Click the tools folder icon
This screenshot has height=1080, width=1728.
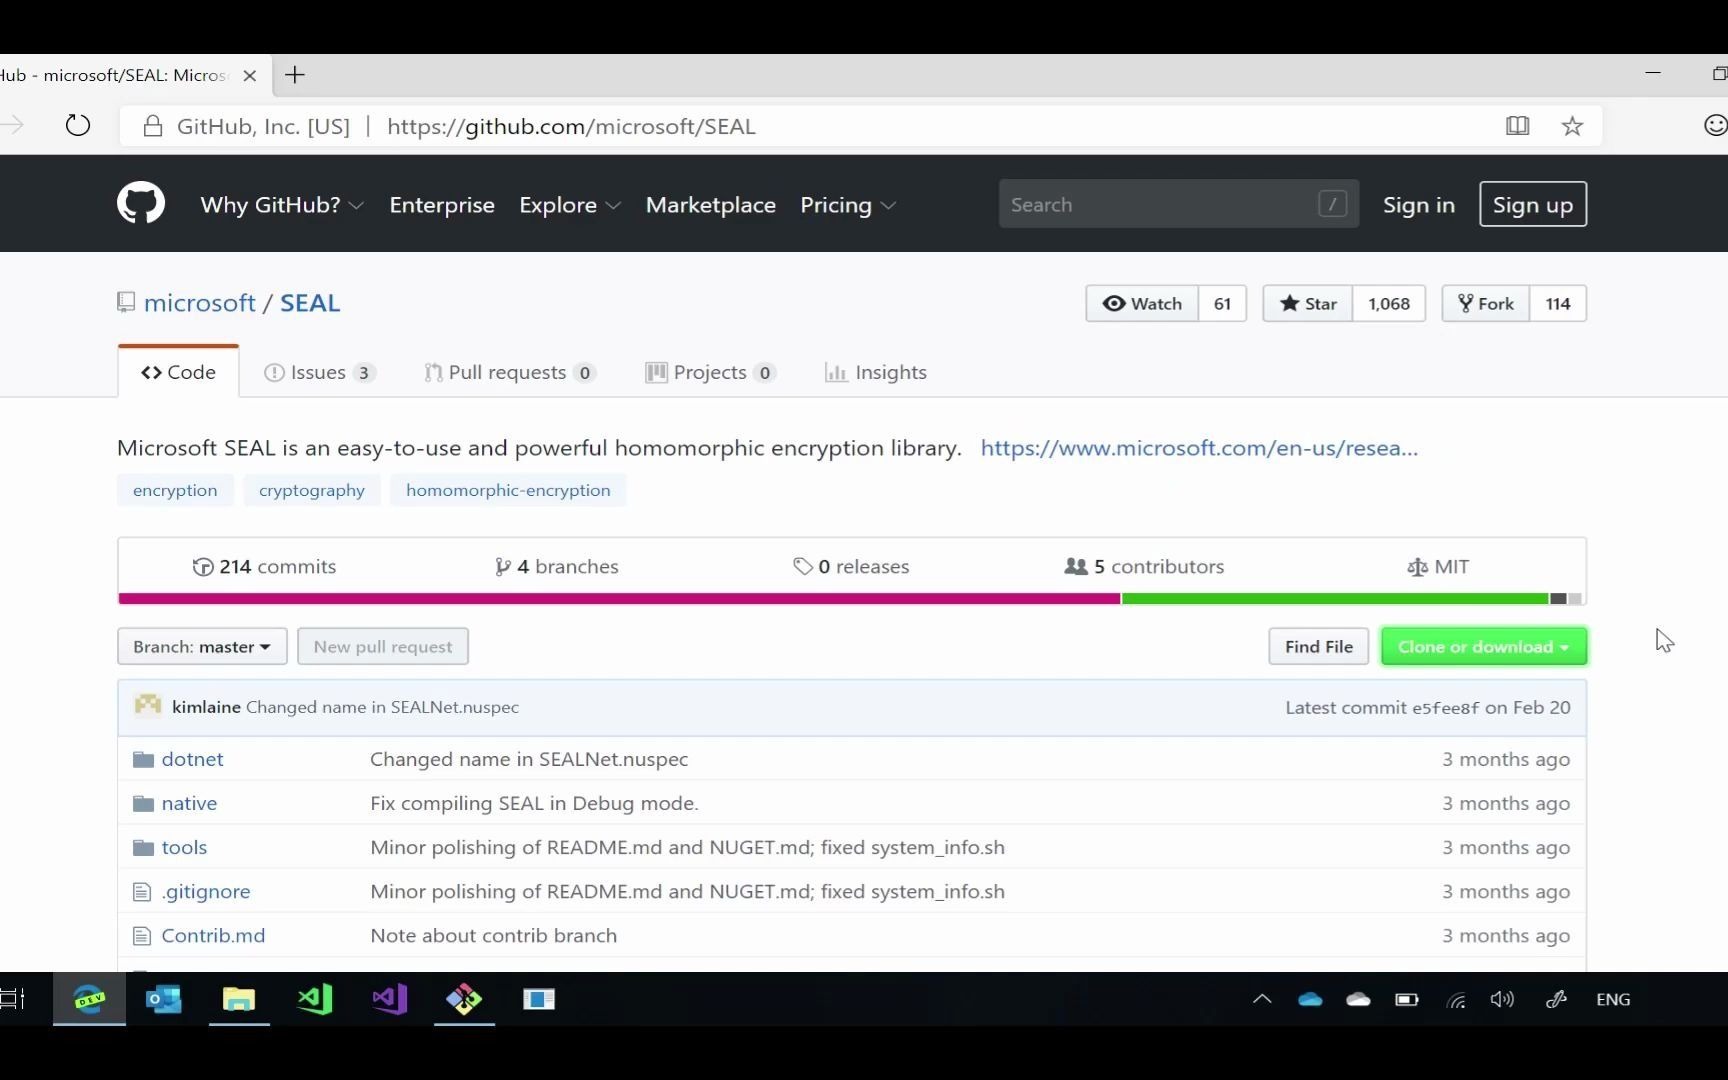(x=143, y=847)
